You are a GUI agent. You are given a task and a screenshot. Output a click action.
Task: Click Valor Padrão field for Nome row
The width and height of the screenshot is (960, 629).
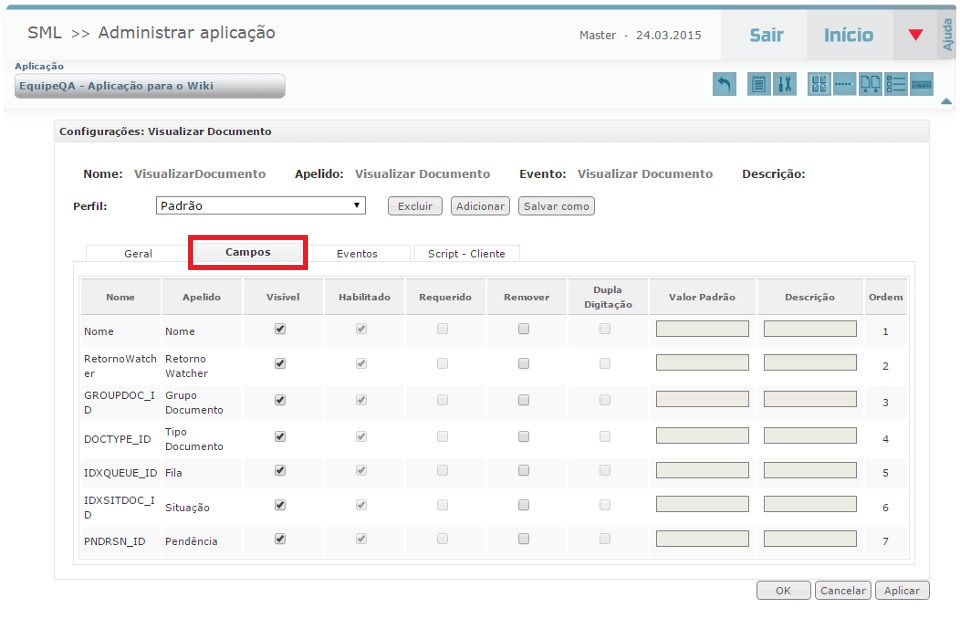[702, 329]
